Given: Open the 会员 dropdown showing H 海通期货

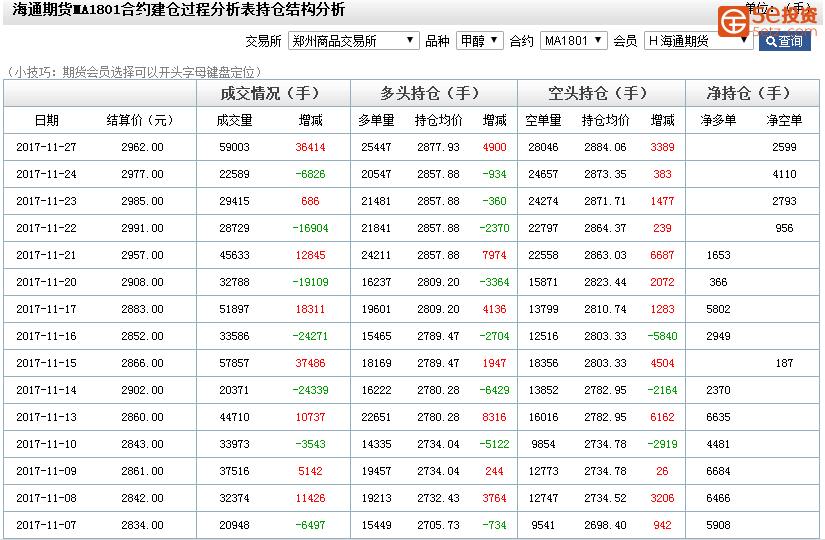Looking at the screenshot, I should pyautogui.click(x=699, y=41).
